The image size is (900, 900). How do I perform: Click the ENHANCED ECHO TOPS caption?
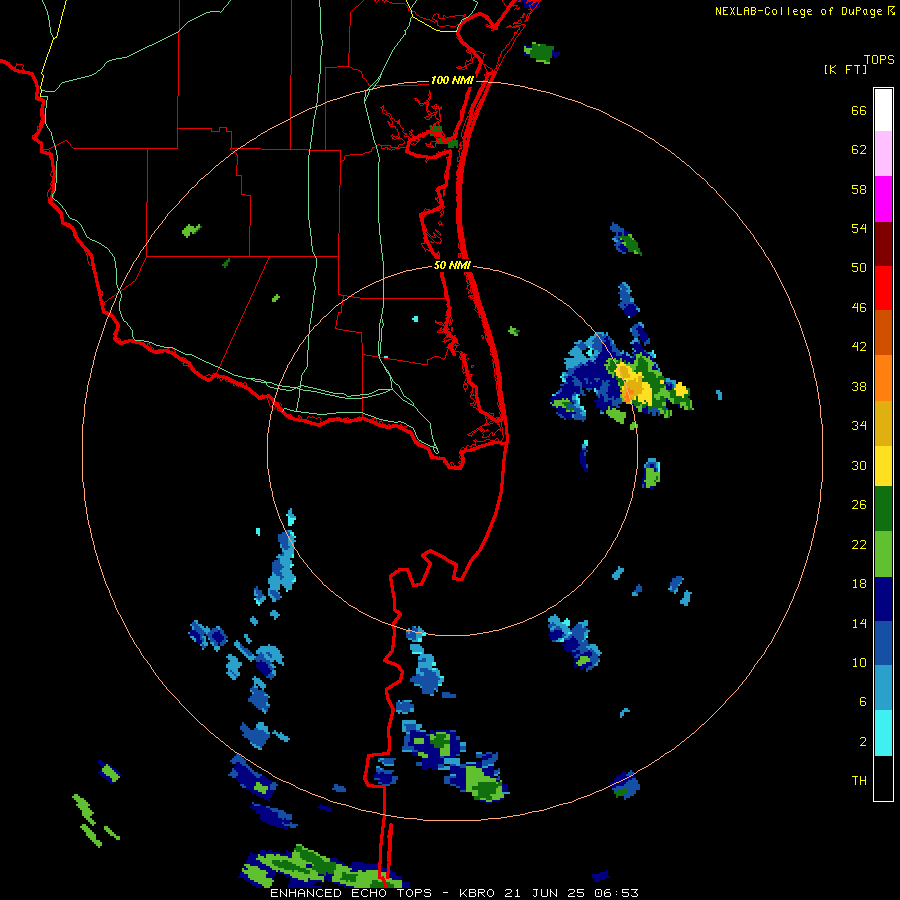coord(351,893)
